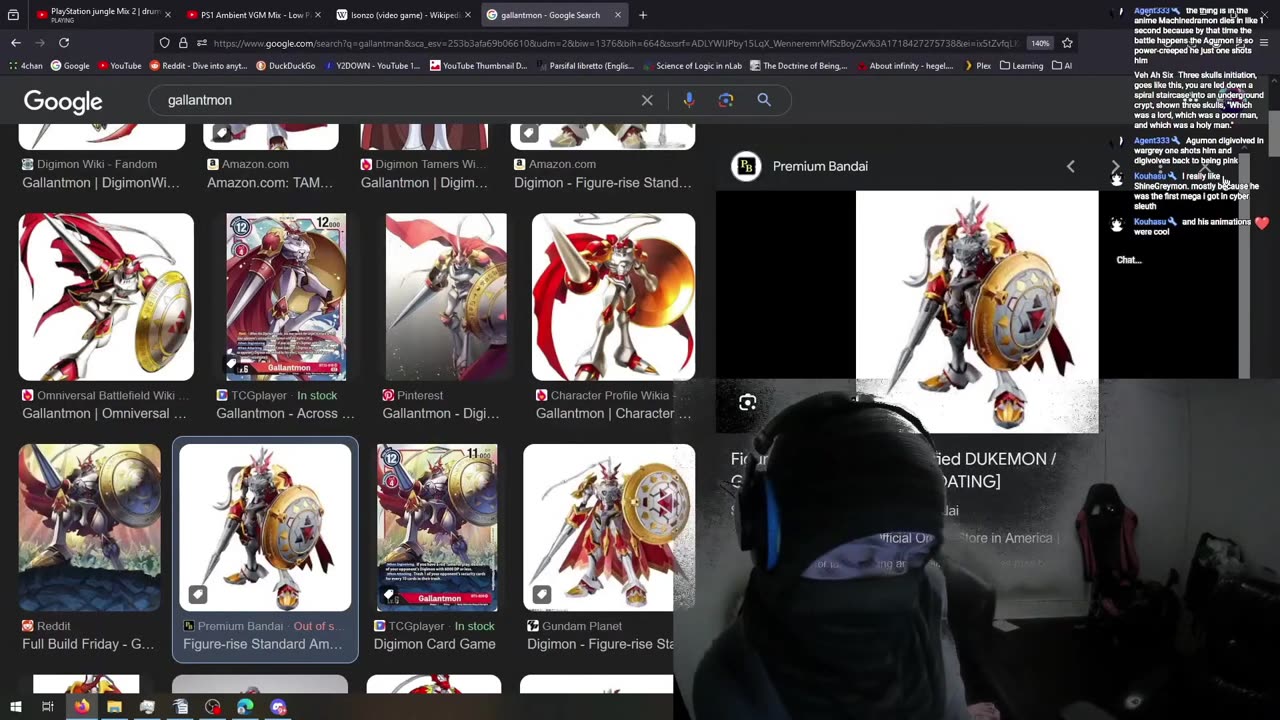Search inside preview image with Lens
1280x720 pixels.
click(747, 403)
